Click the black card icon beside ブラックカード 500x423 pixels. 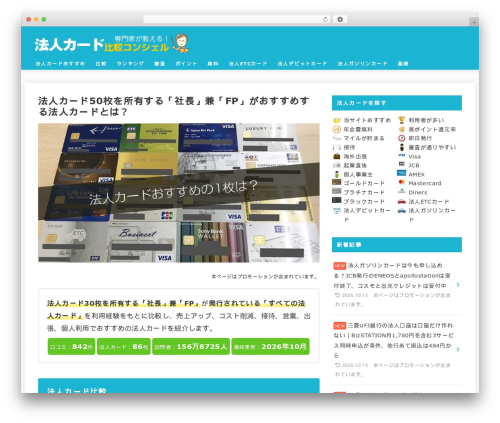[337, 200]
